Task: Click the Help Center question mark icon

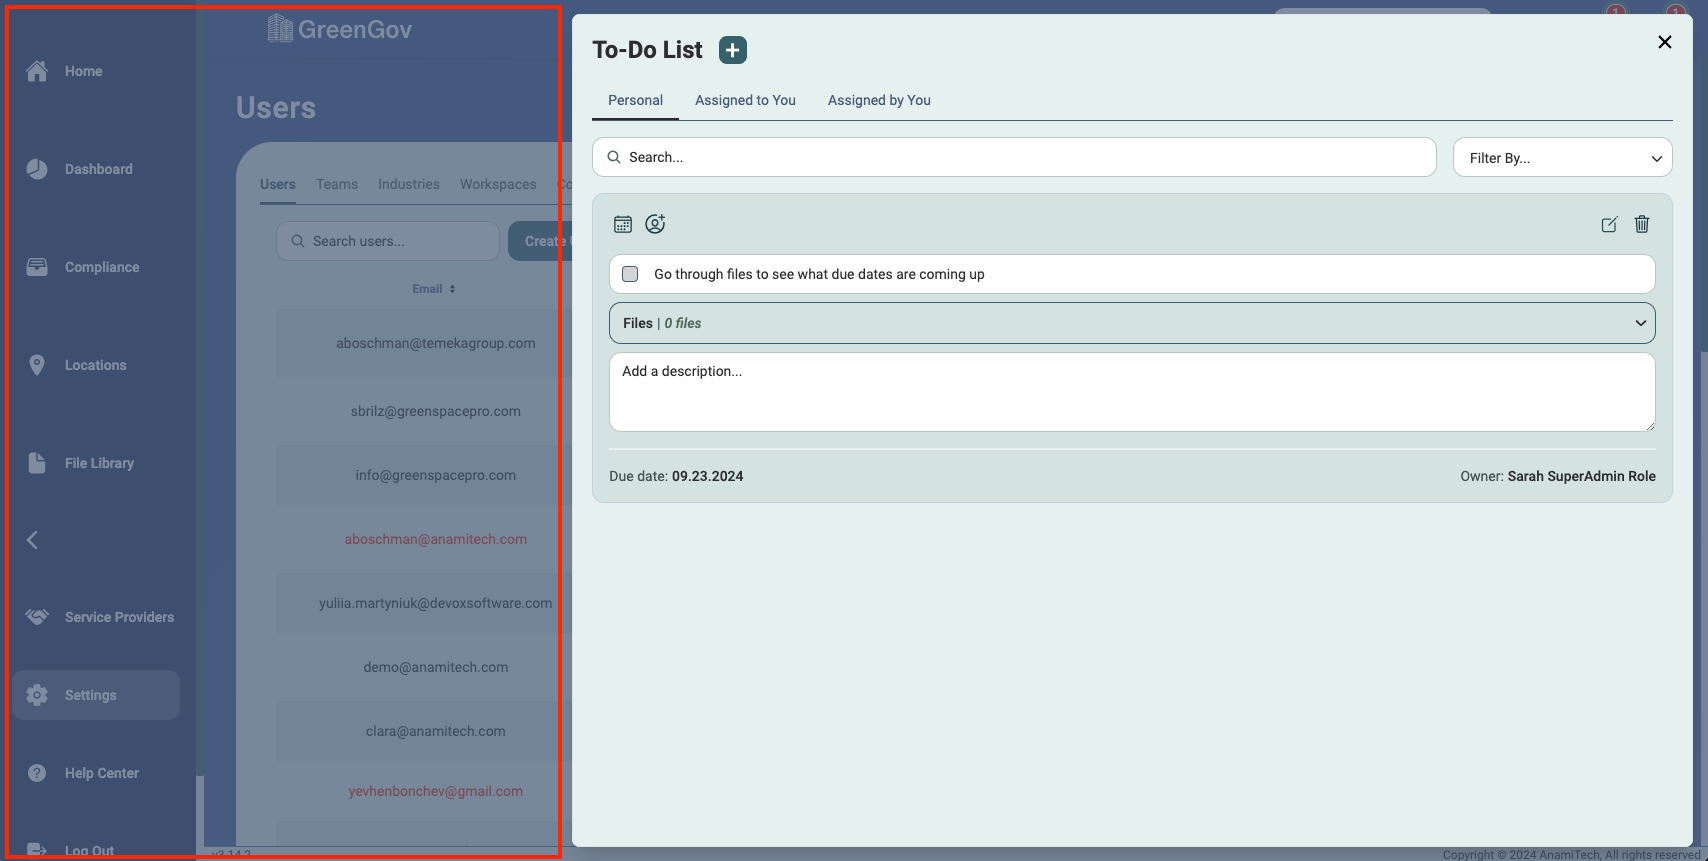Action: click(37, 773)
